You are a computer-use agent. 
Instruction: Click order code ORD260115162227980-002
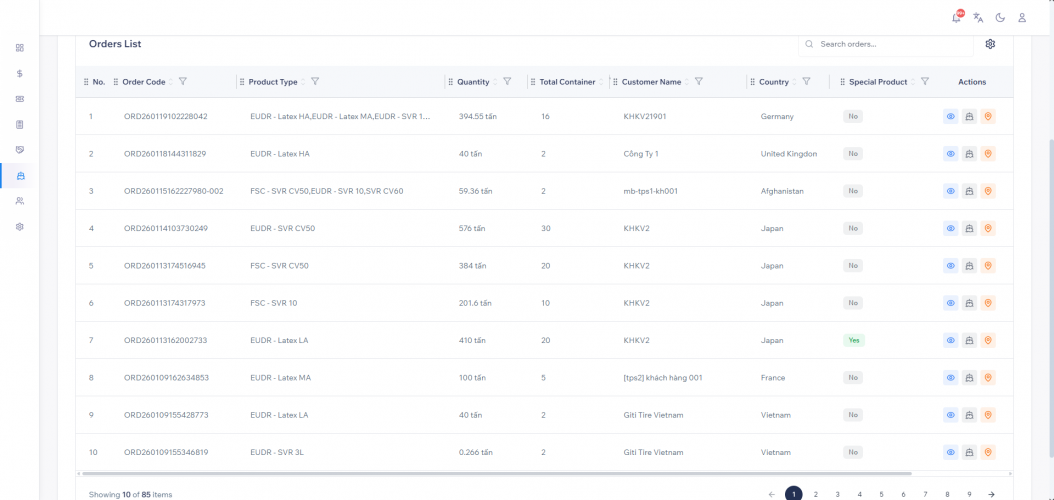tap(173, 191)
